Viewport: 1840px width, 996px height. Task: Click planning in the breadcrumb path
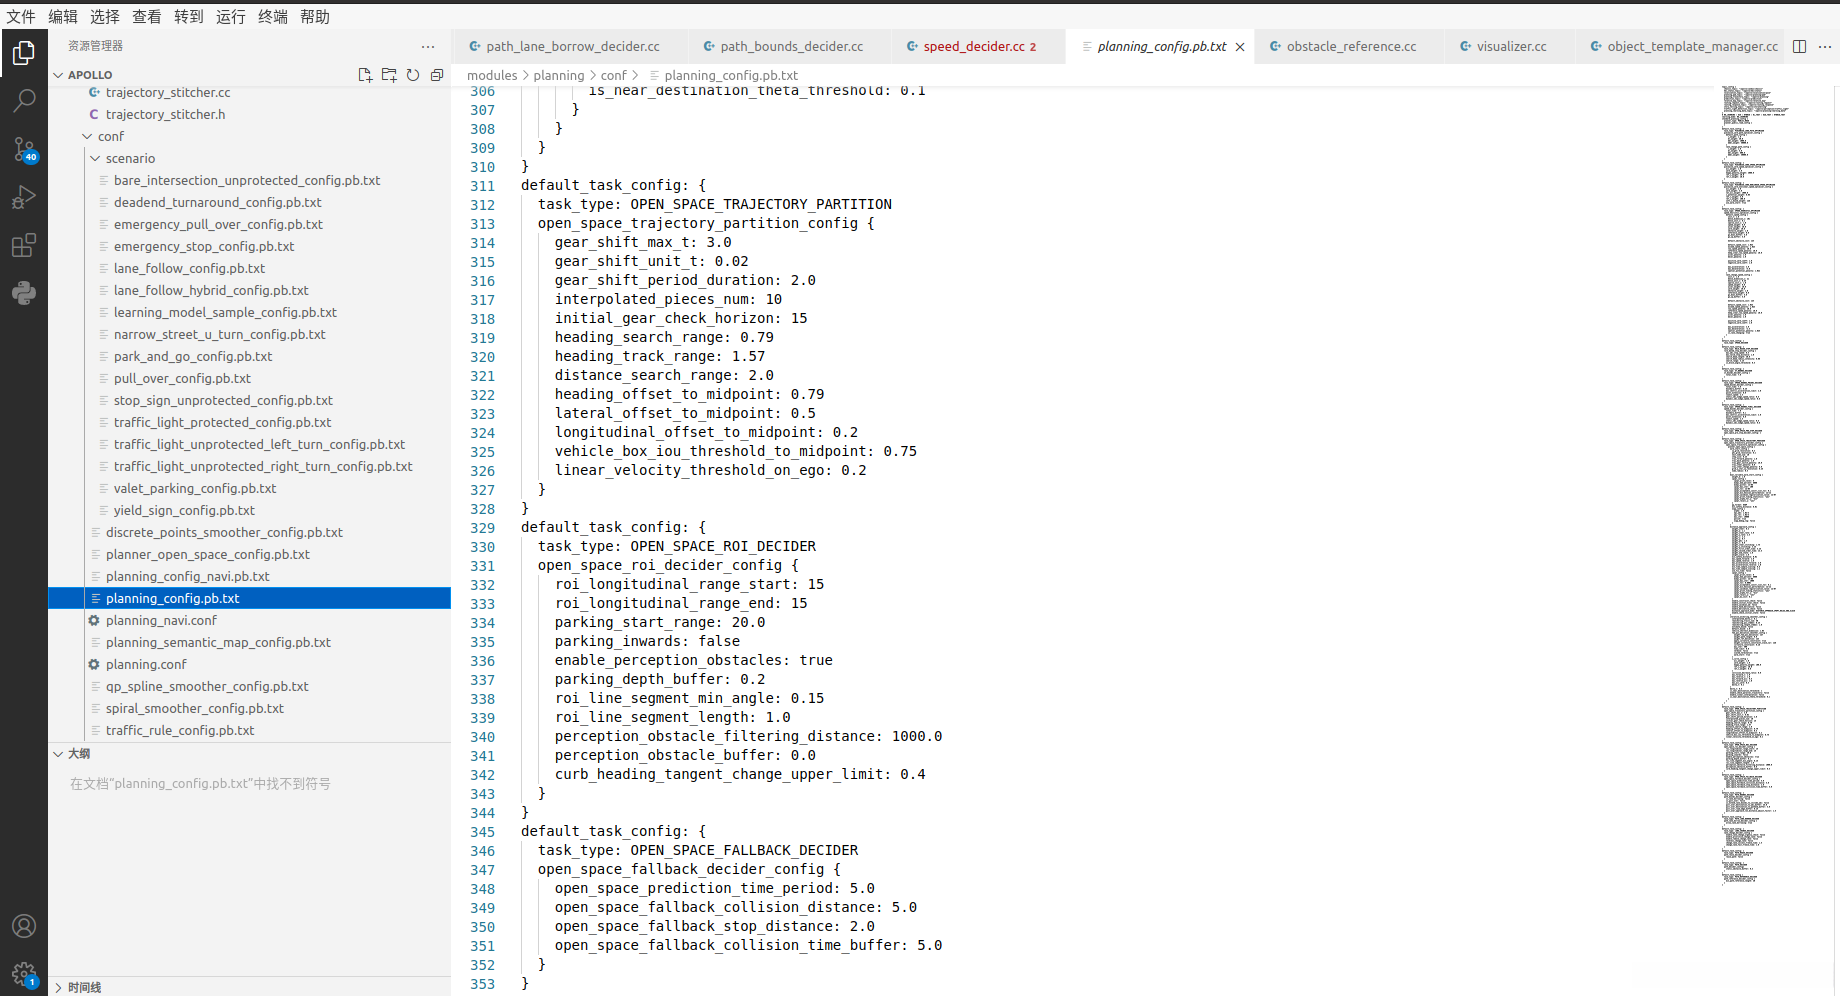559,75
